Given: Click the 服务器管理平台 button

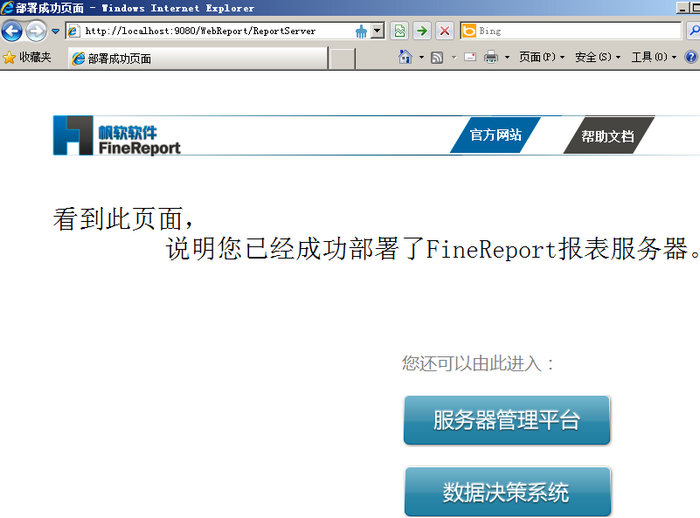Looking at the screenshot, I should point(507,420).
